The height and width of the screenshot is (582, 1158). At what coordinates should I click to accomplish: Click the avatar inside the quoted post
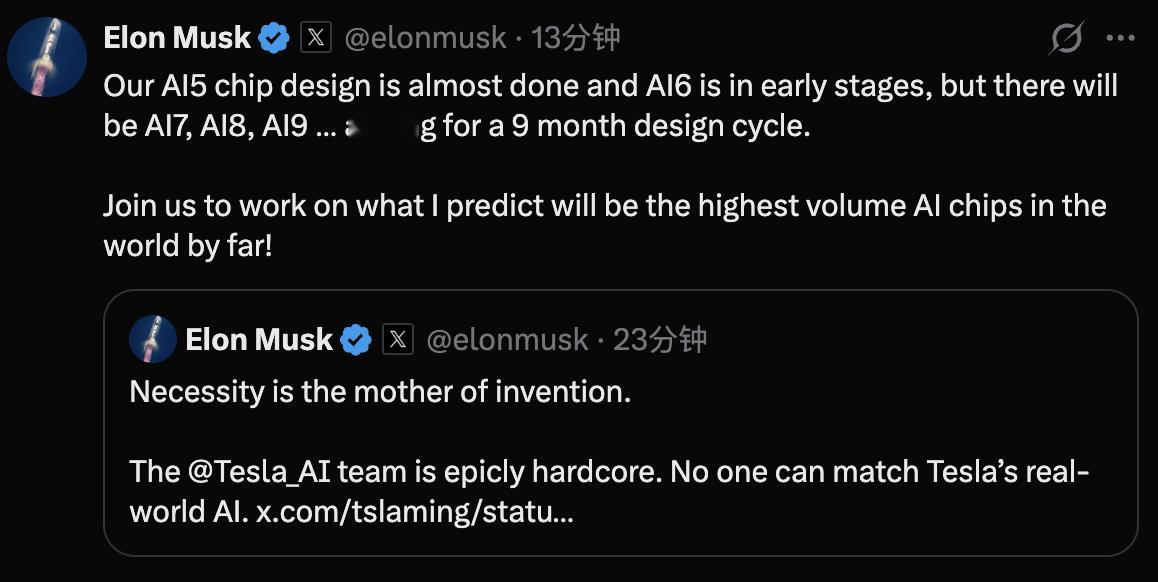[x=153, y=340]
